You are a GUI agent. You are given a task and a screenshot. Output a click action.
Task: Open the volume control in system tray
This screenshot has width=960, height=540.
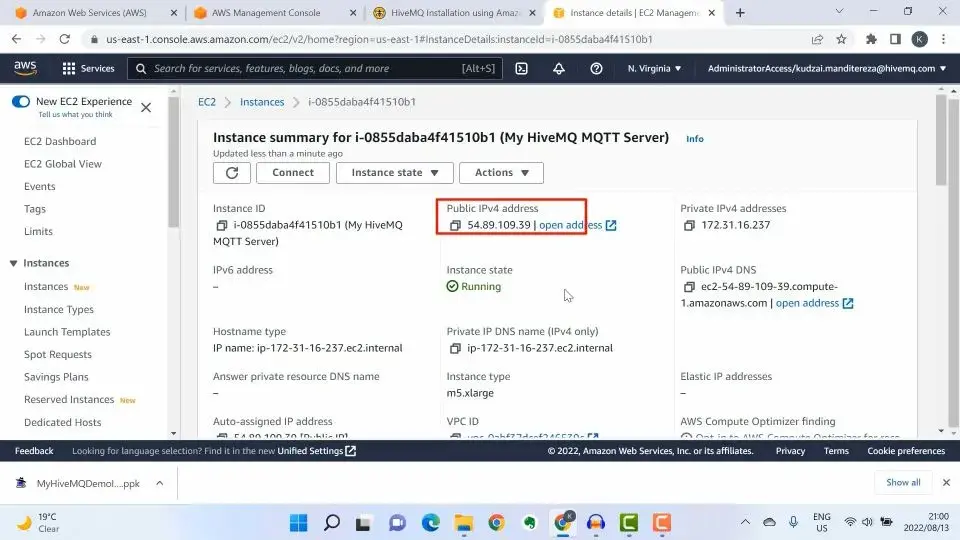point(867,522)
